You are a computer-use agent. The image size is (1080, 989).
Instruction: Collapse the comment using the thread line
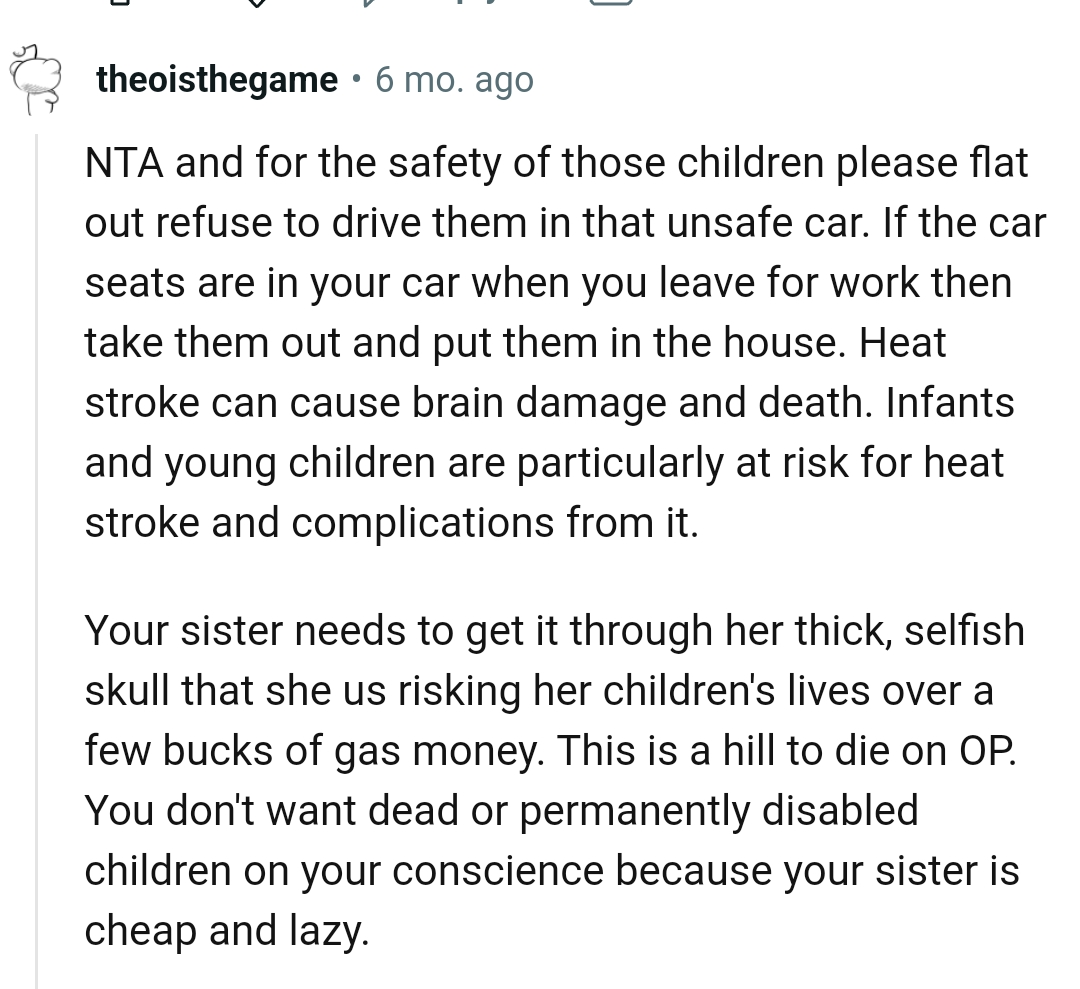pos(36,550)
